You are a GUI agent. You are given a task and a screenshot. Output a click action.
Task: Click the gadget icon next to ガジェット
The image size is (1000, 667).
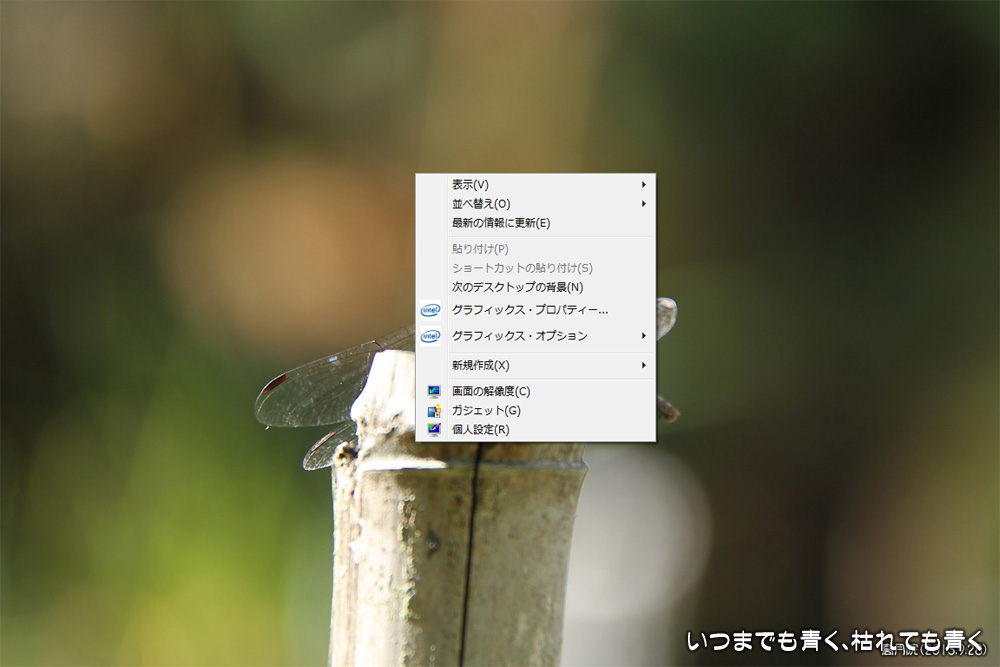click(x=433, y=411)
